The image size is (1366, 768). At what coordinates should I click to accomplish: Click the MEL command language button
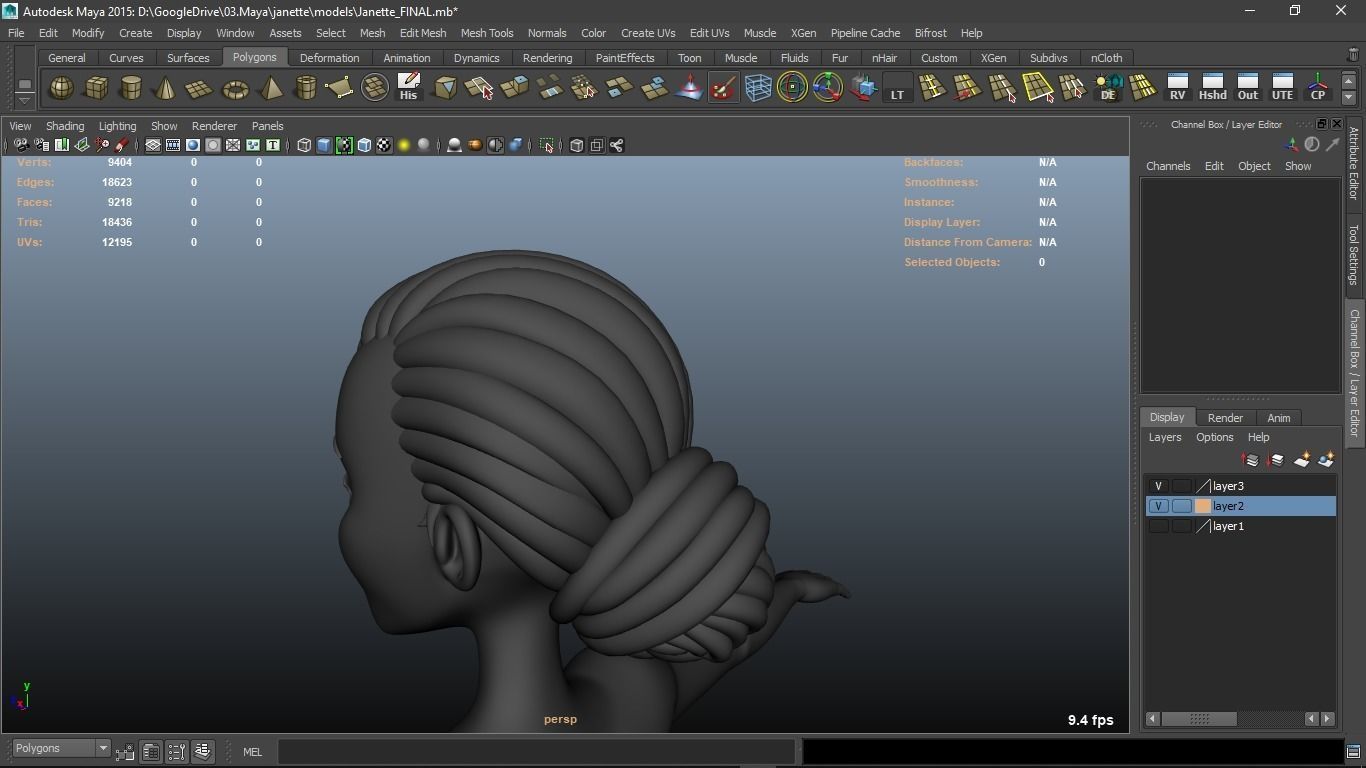[x=252, y=752]
